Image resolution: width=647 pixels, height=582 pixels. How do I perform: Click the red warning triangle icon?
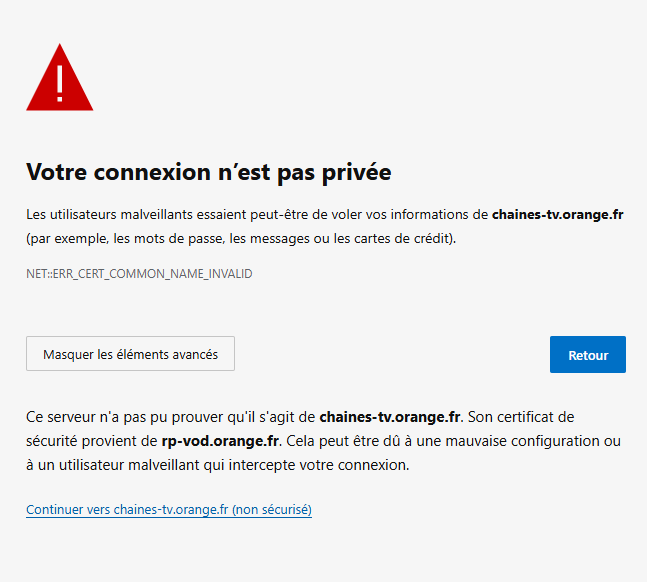(60, 78)
